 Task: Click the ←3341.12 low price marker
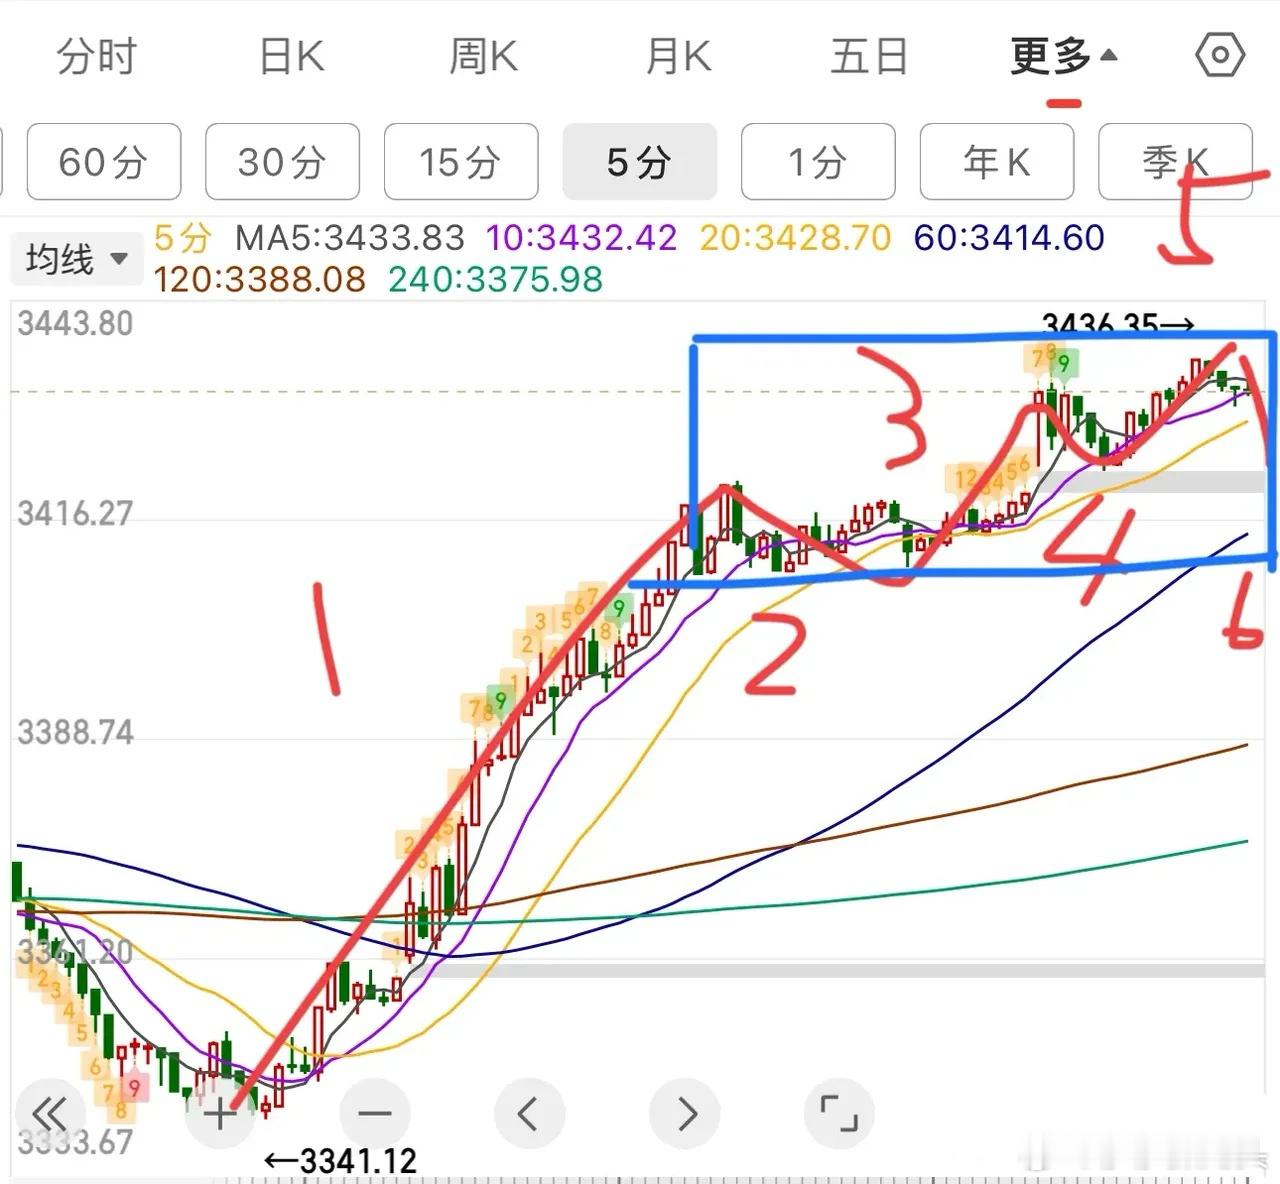pos(340,1161)
